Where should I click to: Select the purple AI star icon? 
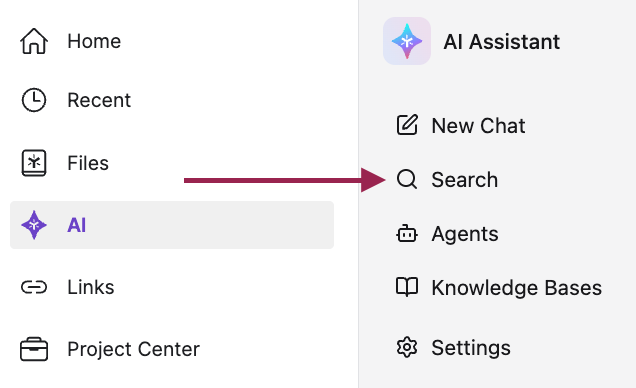pos(34,225)
